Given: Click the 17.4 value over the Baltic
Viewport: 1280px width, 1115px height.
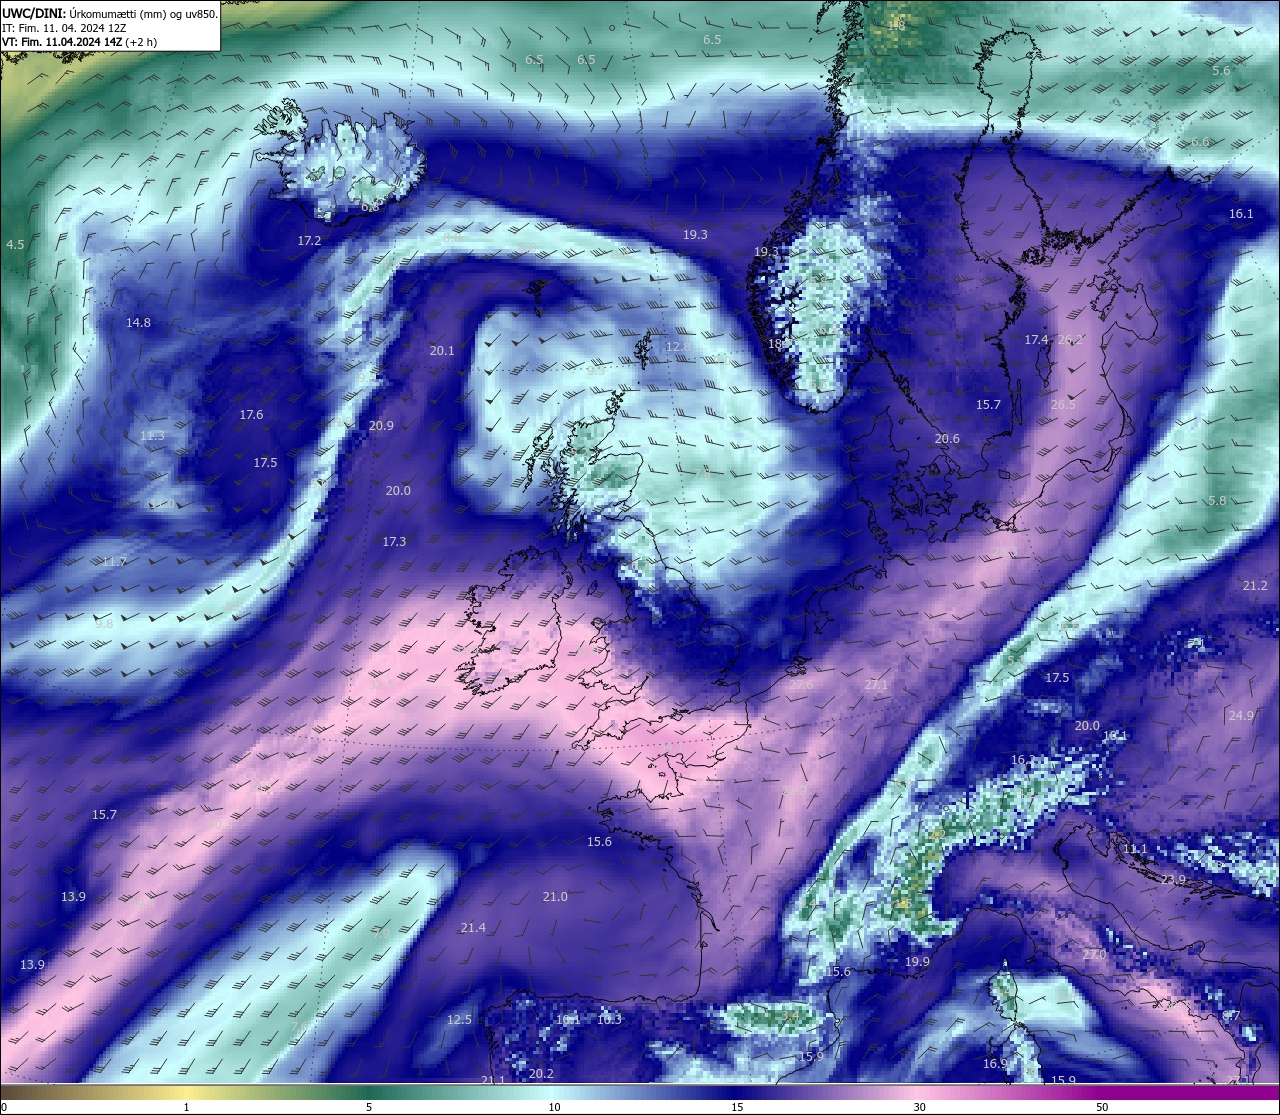Looking at the screenshot, I should [1036, 340].
